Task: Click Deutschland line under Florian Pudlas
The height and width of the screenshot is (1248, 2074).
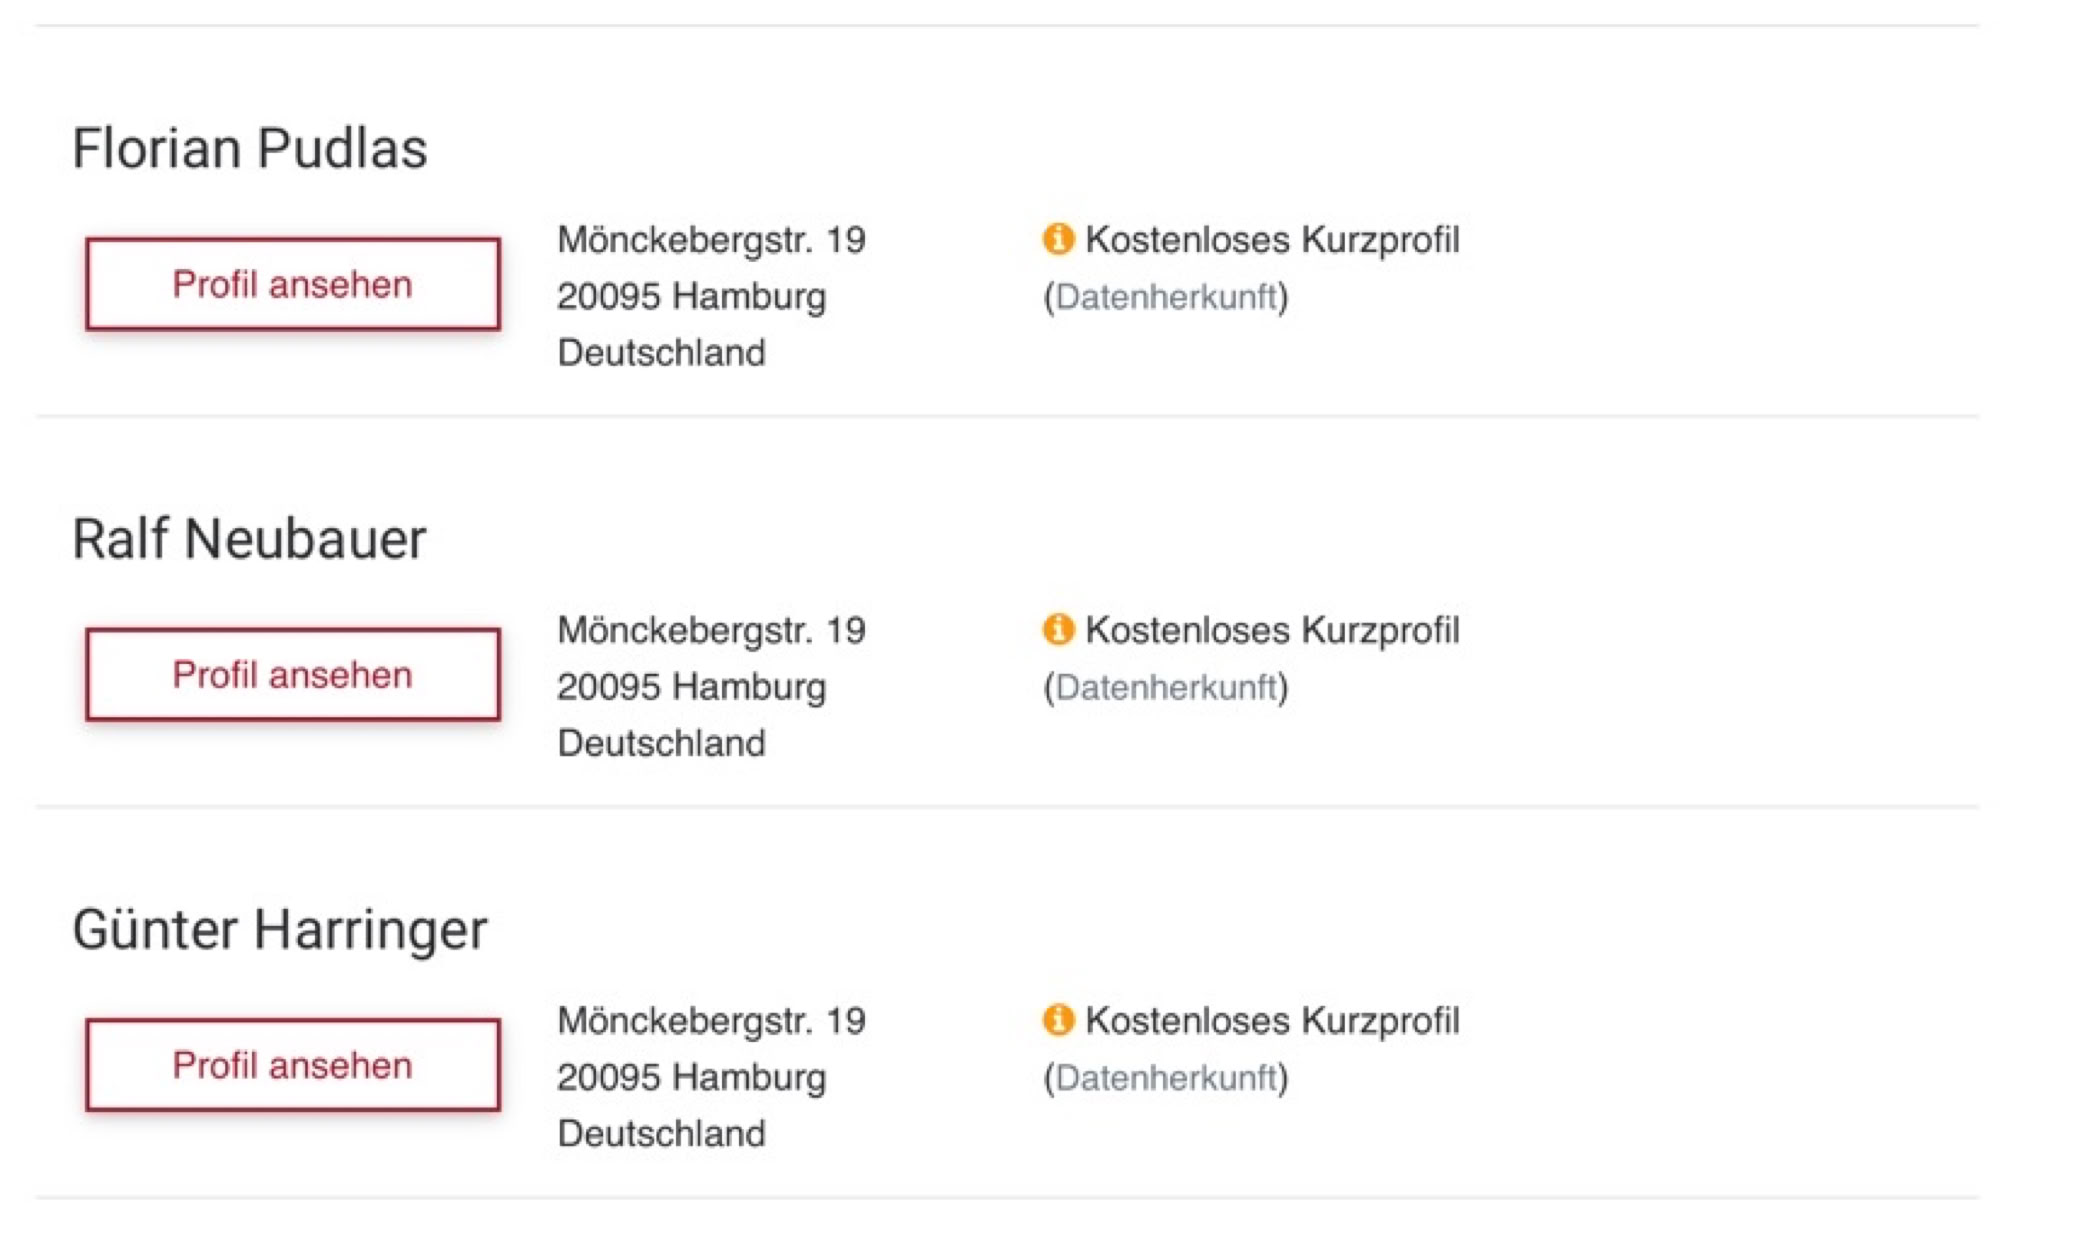Action: (x=661, y=353)
